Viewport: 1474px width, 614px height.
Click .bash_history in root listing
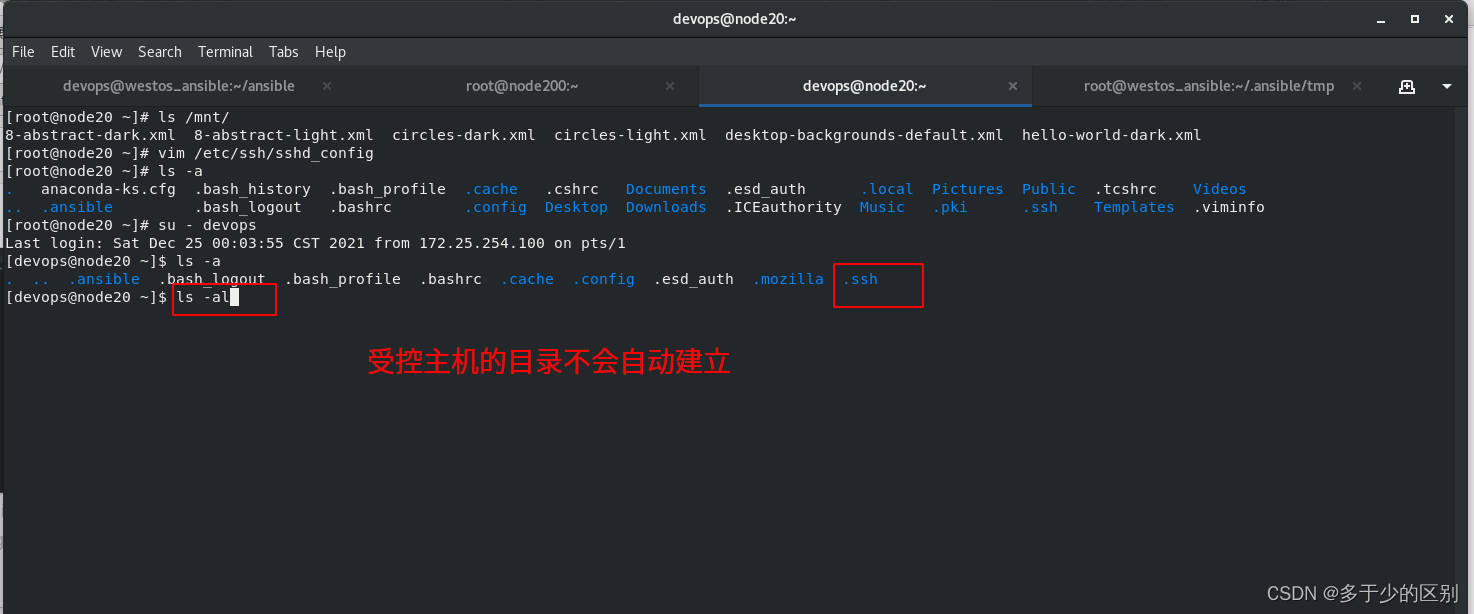[x=252, y=189]
